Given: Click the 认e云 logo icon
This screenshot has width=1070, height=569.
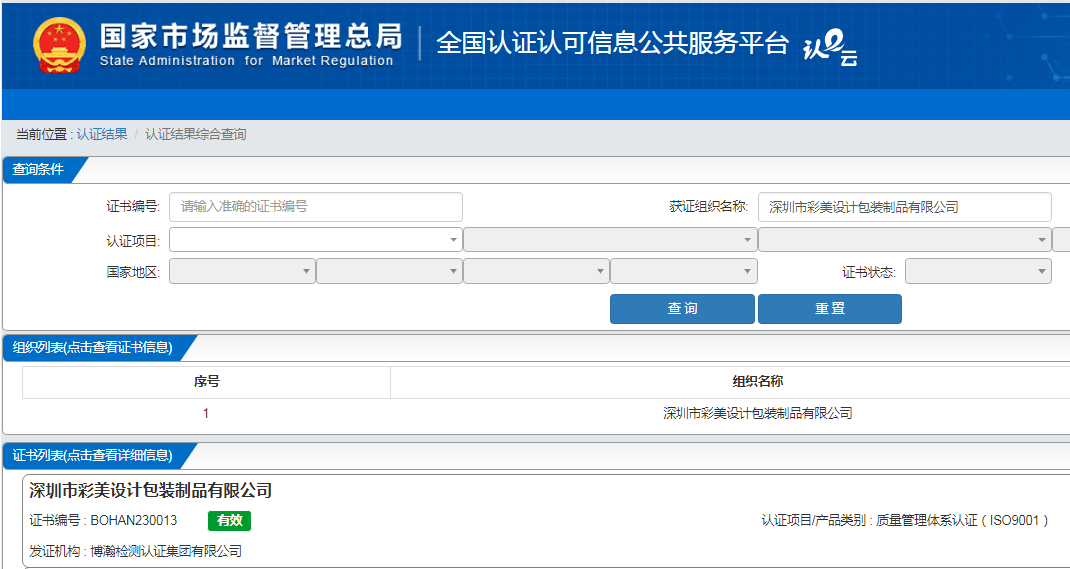Looking at the screenshot, I should [830, 49].
